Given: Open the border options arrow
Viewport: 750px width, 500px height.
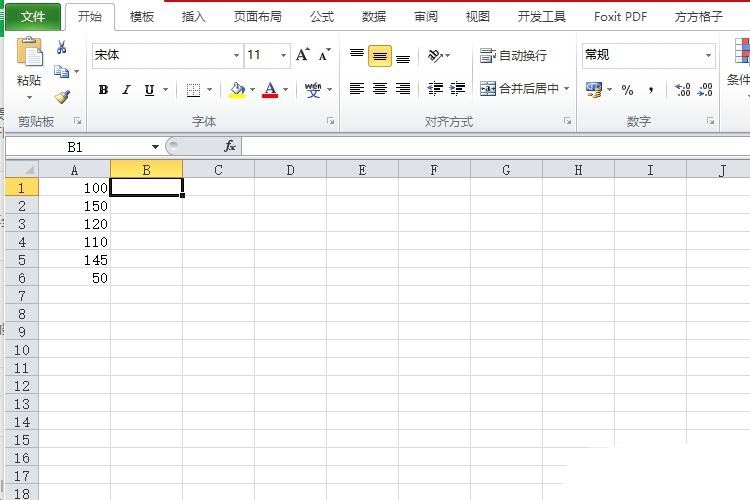Looking at the screenshot, I should [x=209, y=89].
